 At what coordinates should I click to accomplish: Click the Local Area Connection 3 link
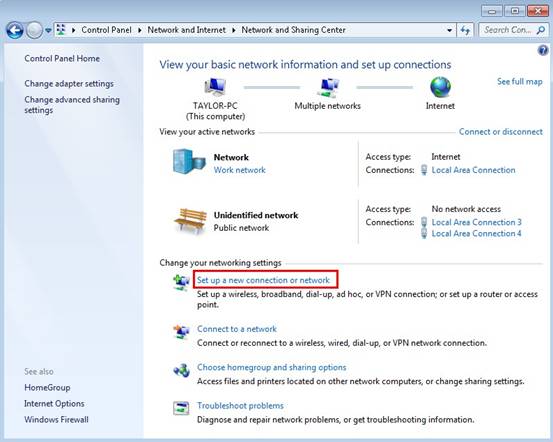[x=476, y=222]
